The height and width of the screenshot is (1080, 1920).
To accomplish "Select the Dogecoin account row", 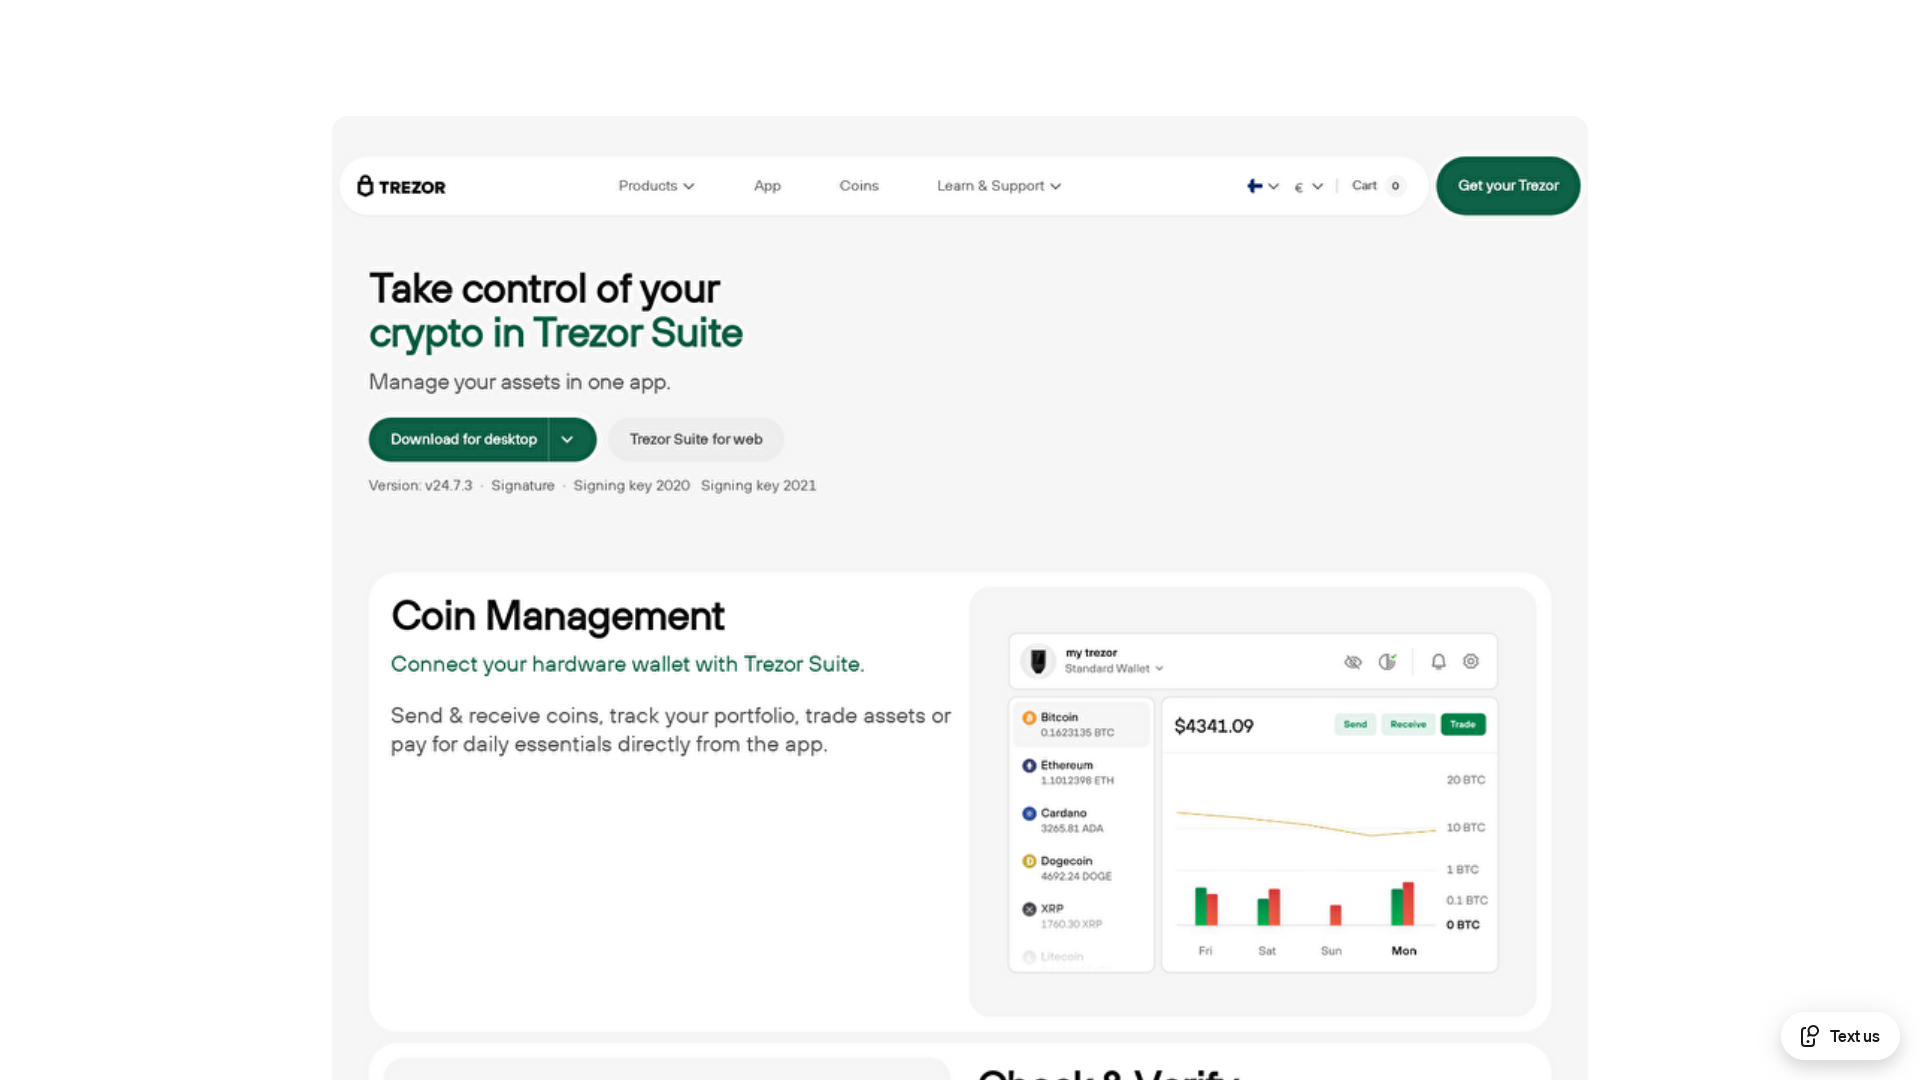I will (x=1081, y=868).
